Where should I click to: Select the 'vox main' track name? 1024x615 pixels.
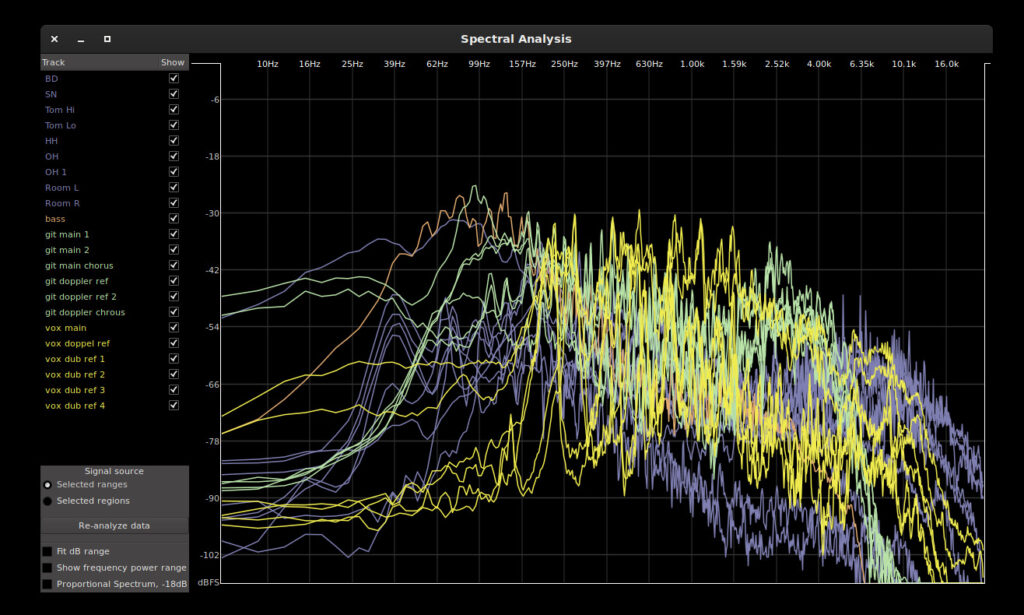coord(65,328)
